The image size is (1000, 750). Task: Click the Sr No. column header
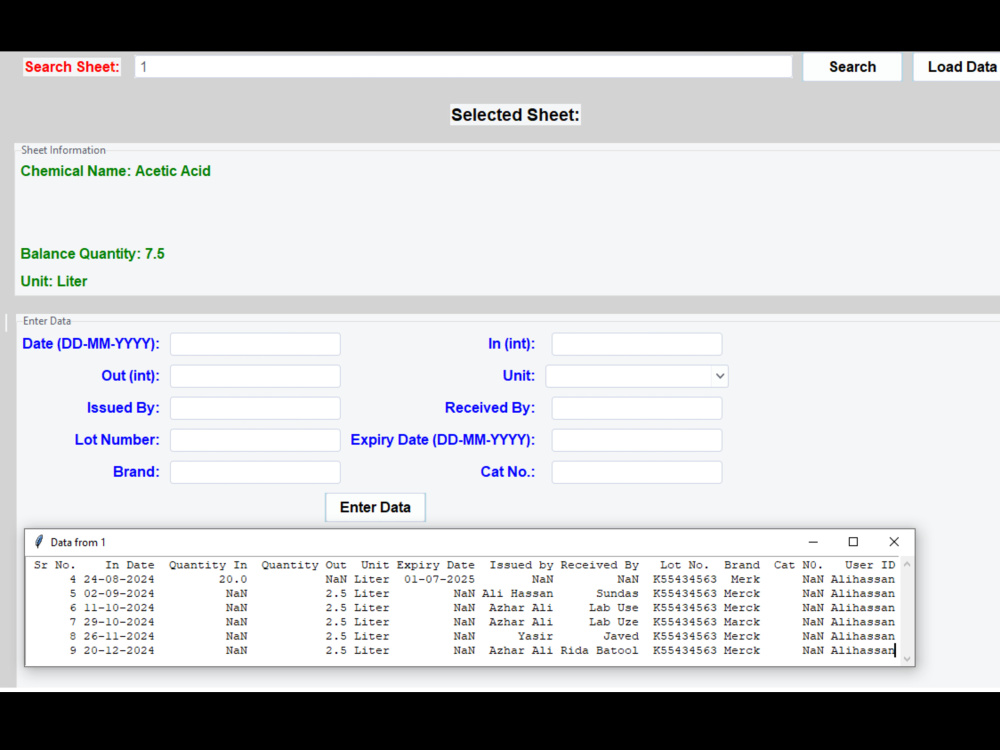55,565
